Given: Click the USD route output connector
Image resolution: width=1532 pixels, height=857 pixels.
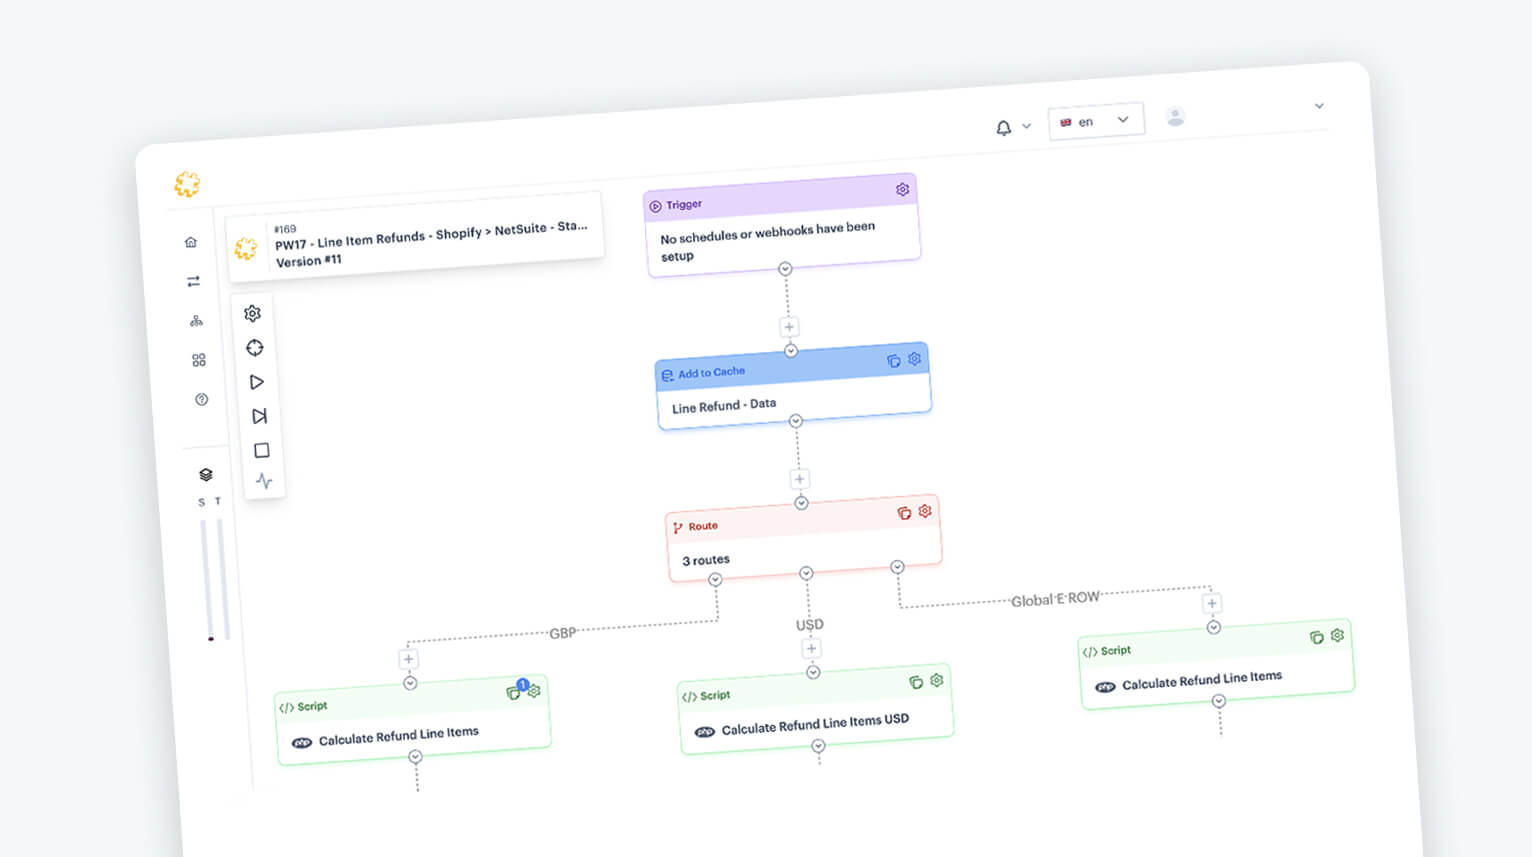Looking at the screenshot, I should click(x=806, y=573).
